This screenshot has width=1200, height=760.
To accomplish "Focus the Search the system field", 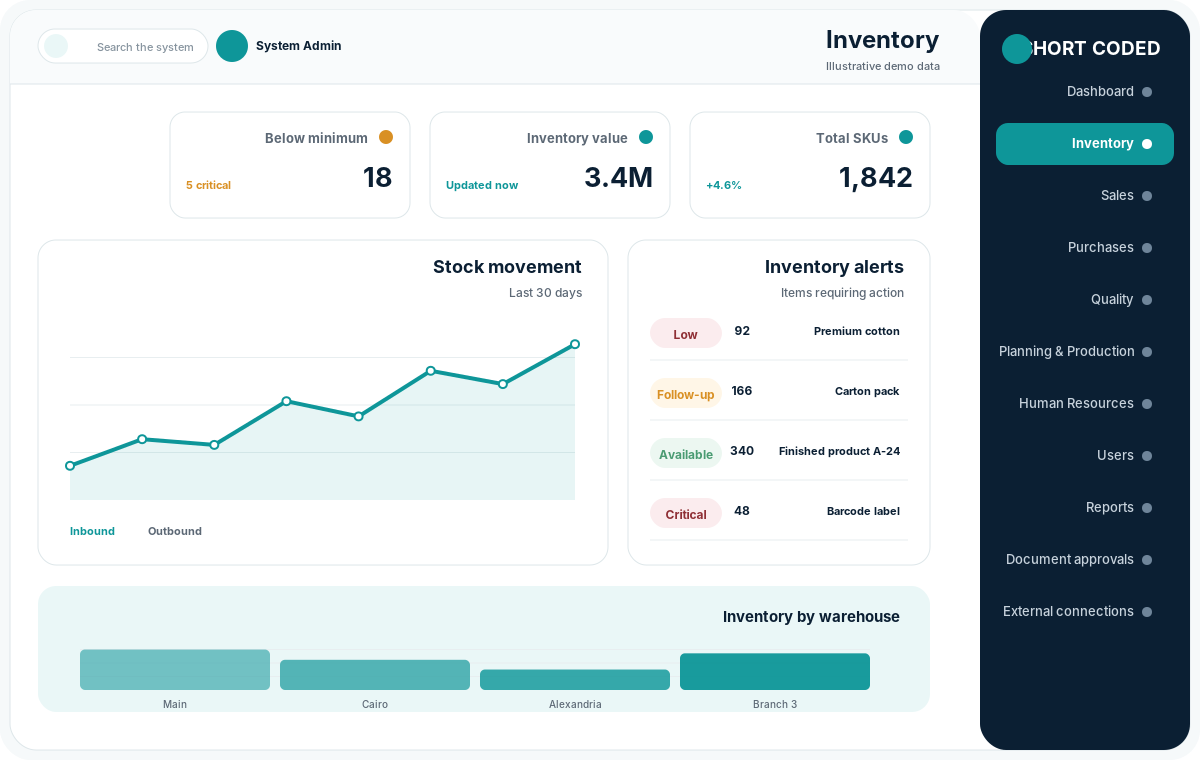I will coord(123,46).
